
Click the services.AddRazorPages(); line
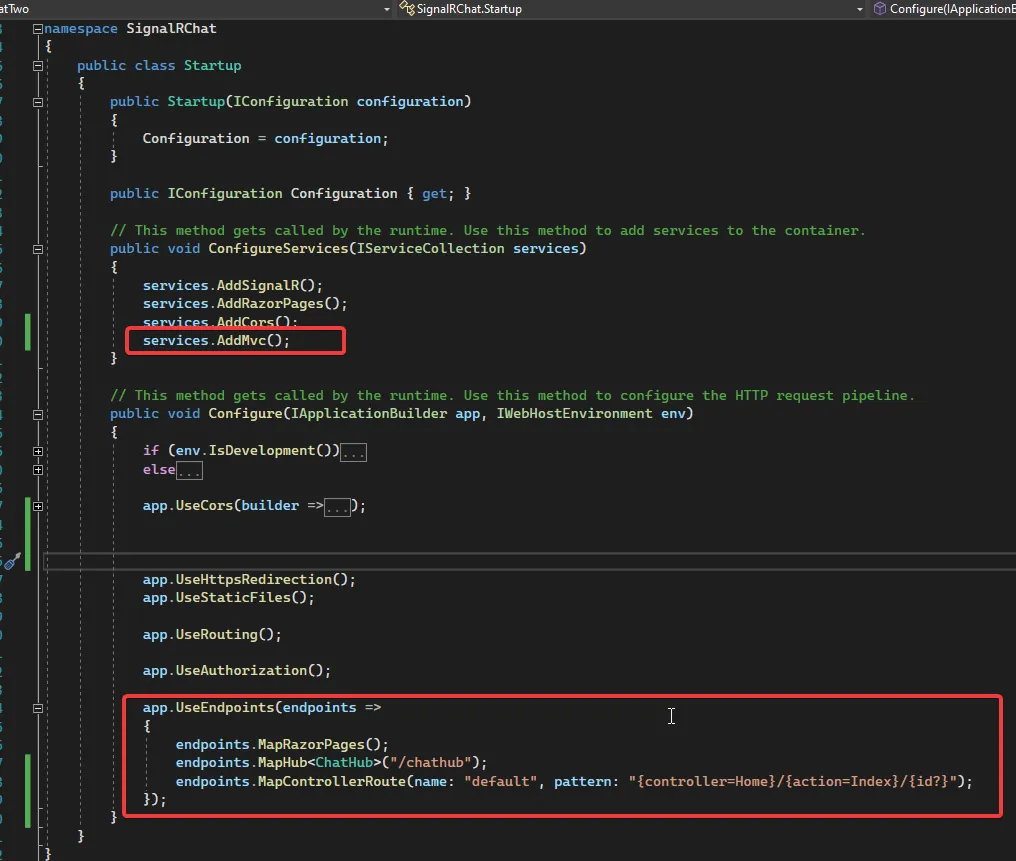(245, 304)
